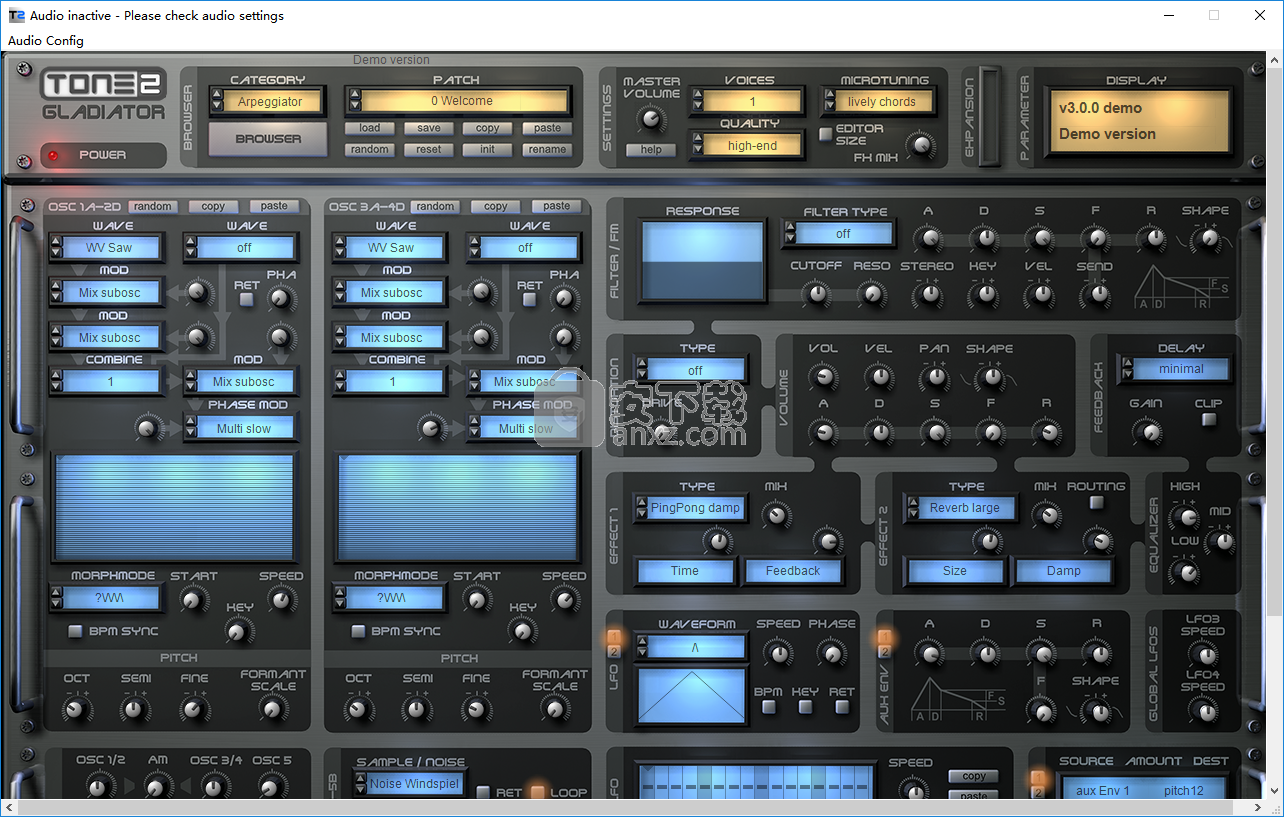Select LFO tab 1

point(614,637)
